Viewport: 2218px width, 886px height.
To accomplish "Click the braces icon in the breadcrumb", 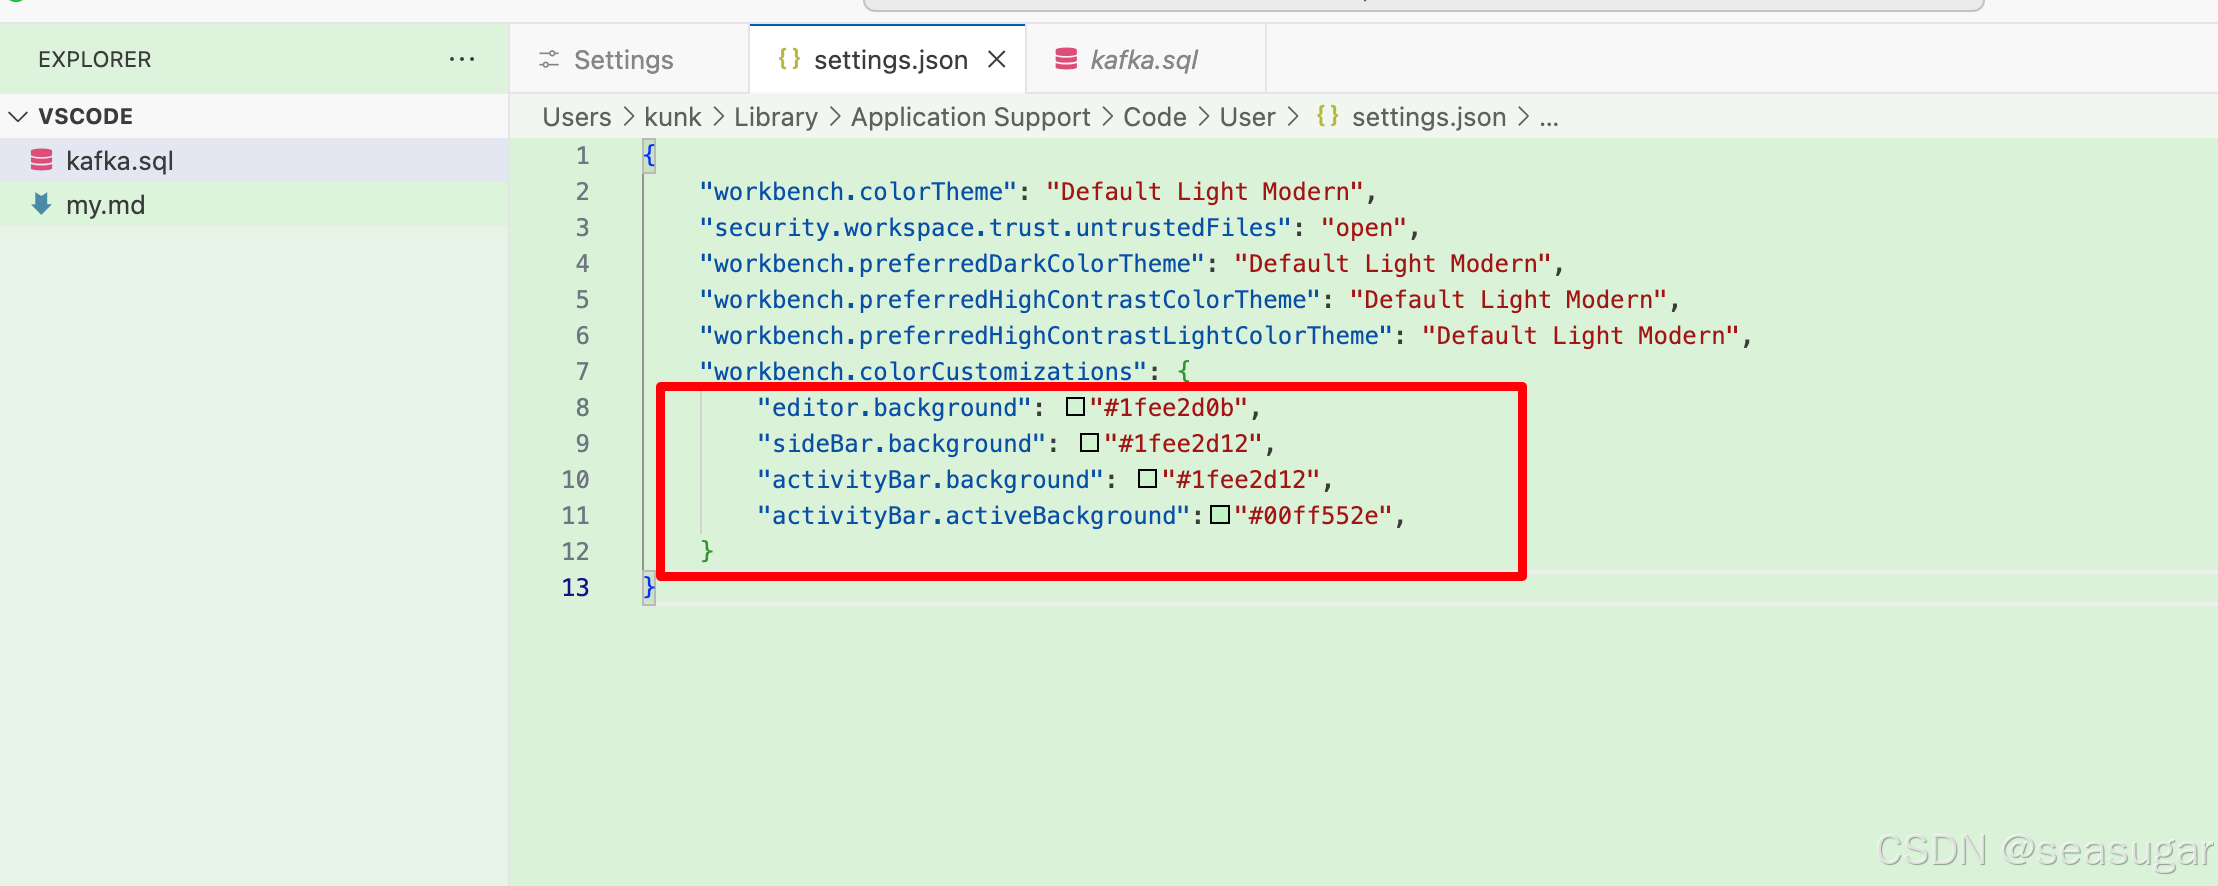I will point(1327,116).
